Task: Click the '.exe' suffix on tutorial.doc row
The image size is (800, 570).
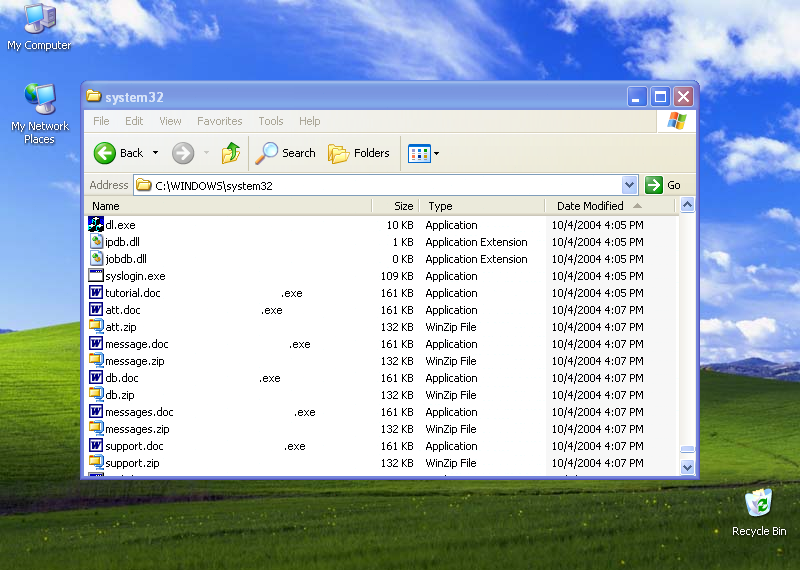Action: 291,293
